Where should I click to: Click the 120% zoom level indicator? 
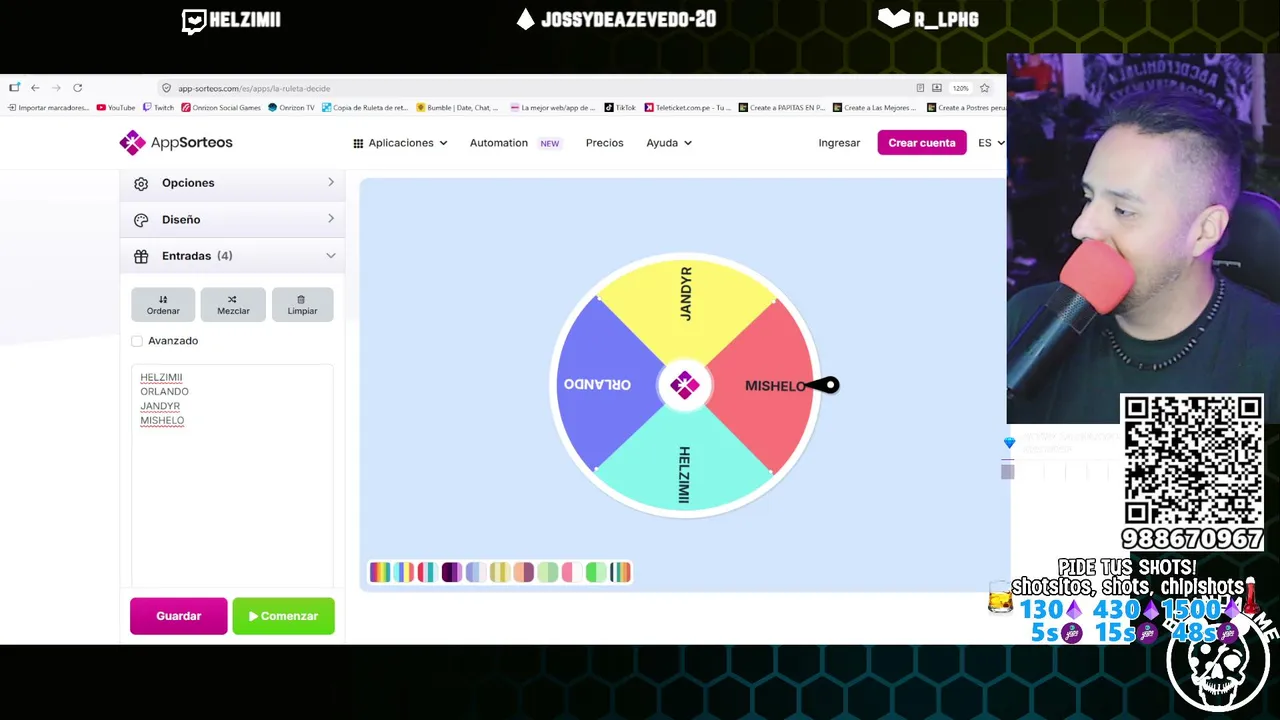[960, 88]
